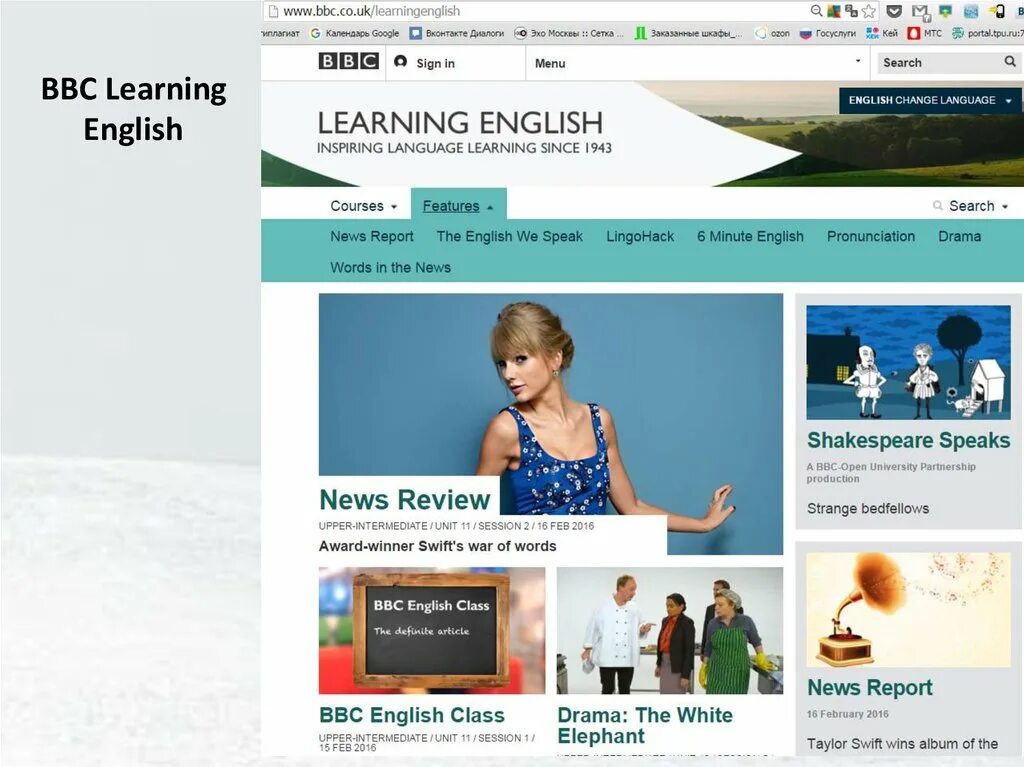Screen dimensions: 1024x767
Task: Open the Вконтакте Диалоги bookmark
Action: point(456,33)
